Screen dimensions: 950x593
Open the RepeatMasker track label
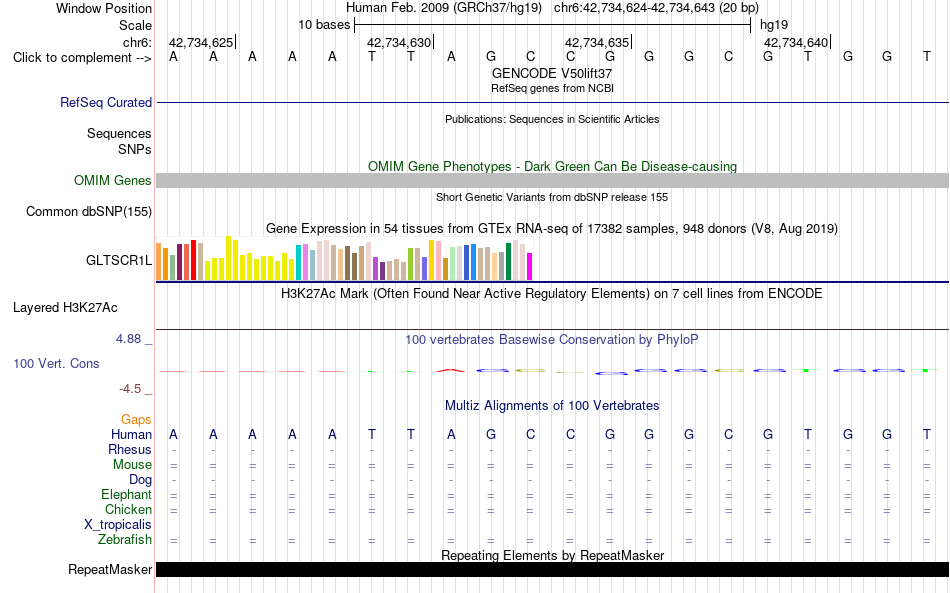coord(110,569)
